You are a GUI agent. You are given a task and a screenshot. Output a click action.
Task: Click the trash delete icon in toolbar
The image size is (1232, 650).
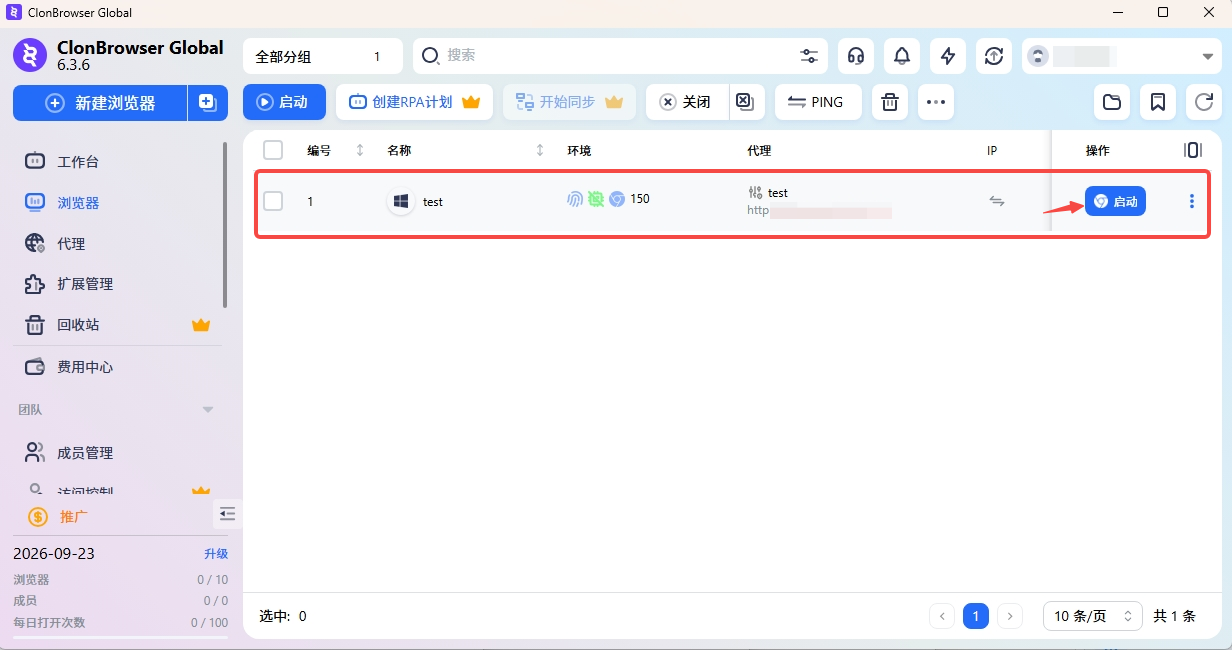click(x=890, y=102)
